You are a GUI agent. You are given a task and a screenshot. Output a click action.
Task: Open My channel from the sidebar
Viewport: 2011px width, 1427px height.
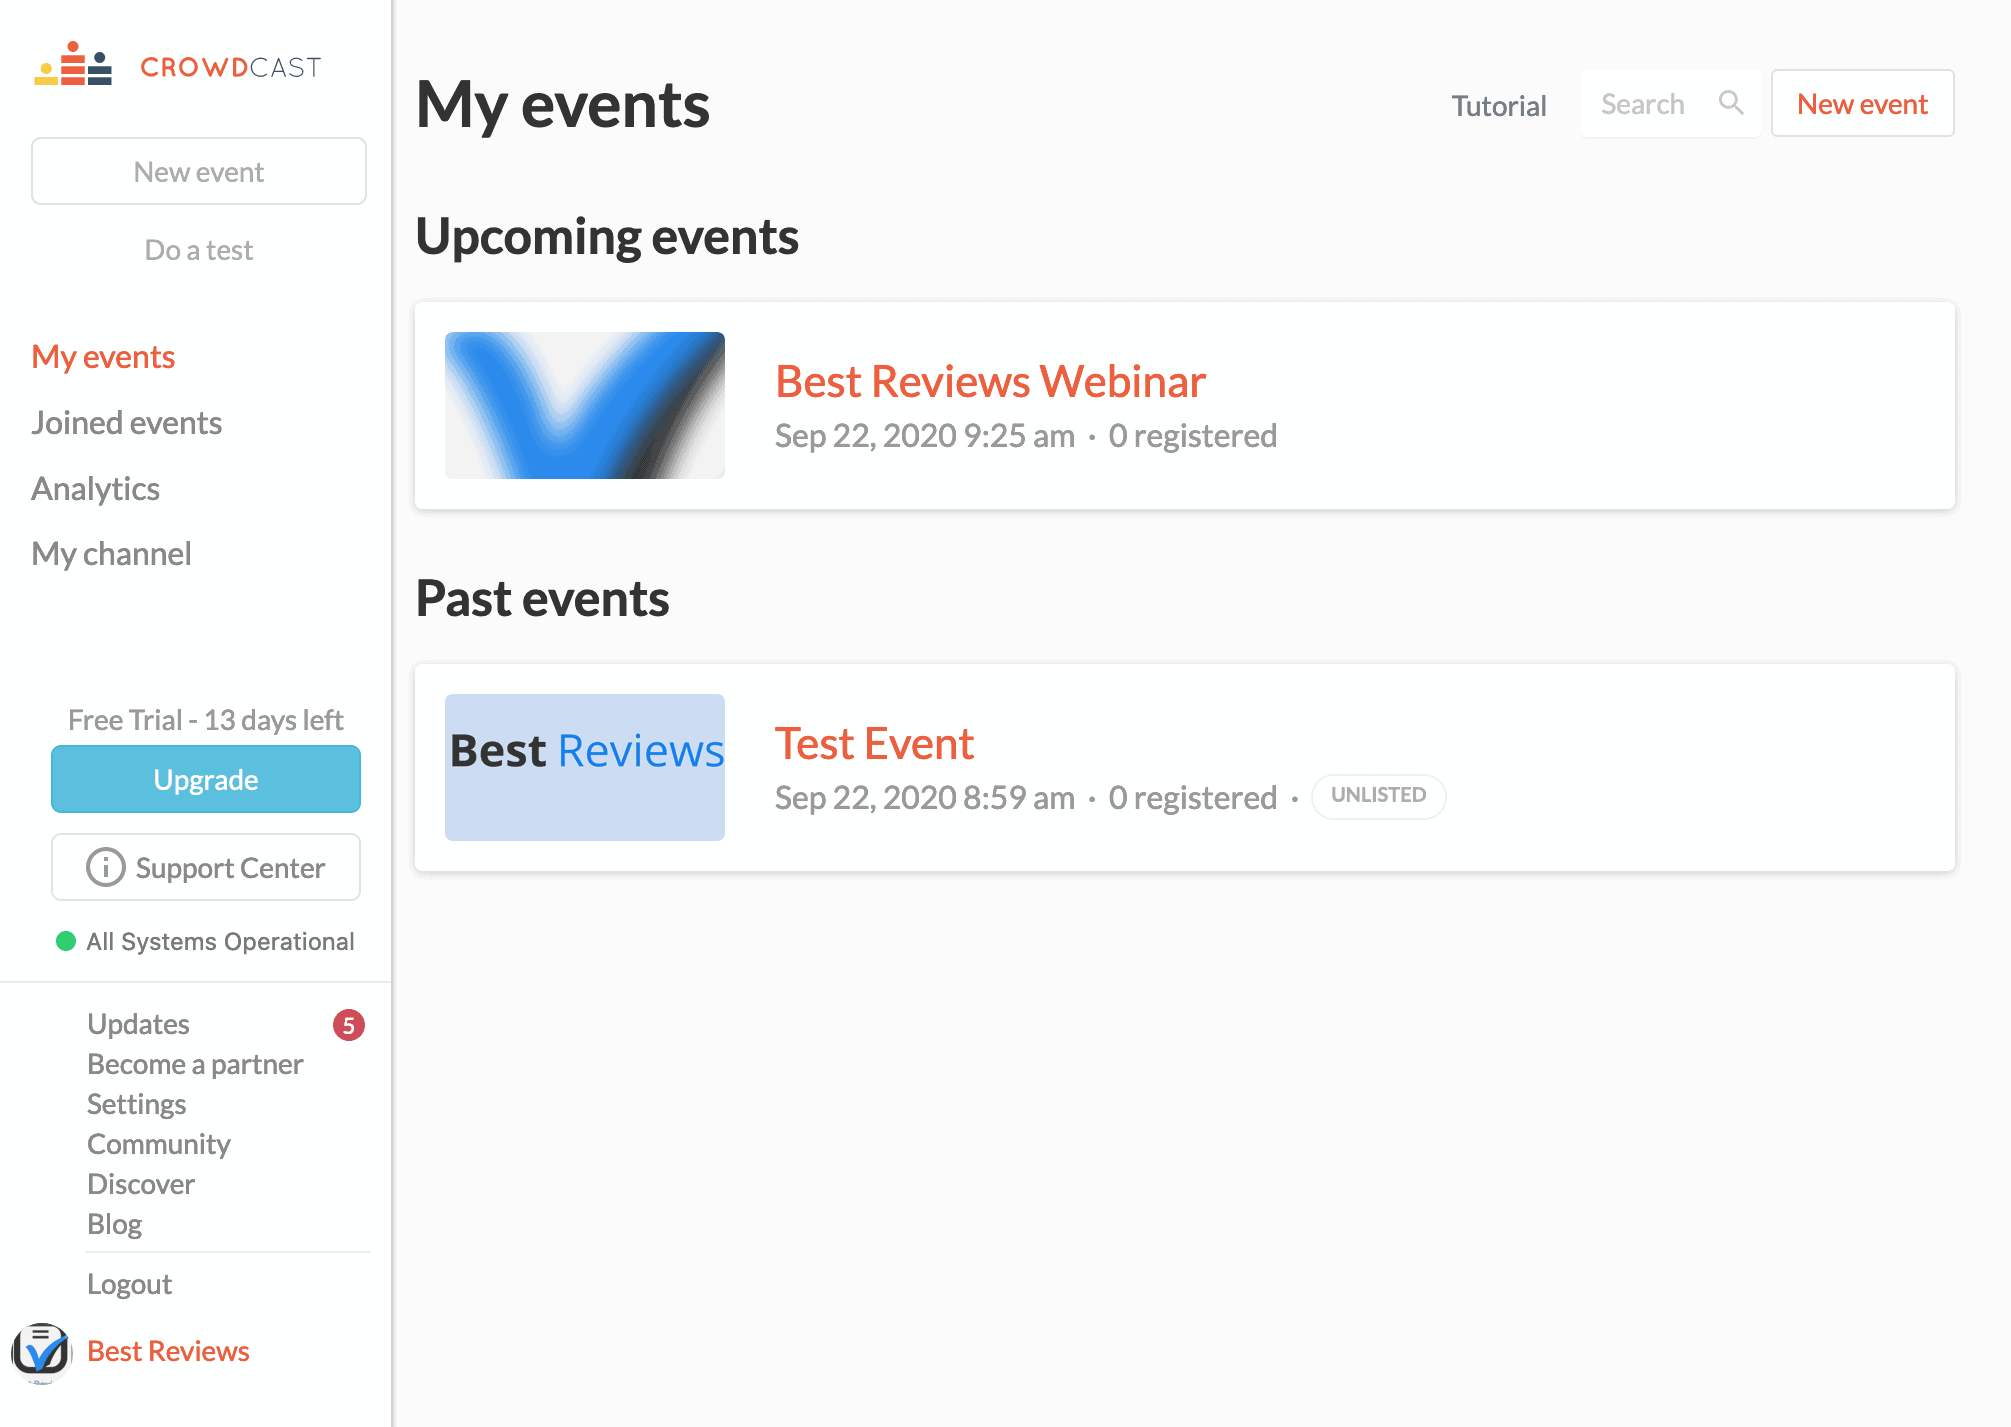[x=111, y=553]
